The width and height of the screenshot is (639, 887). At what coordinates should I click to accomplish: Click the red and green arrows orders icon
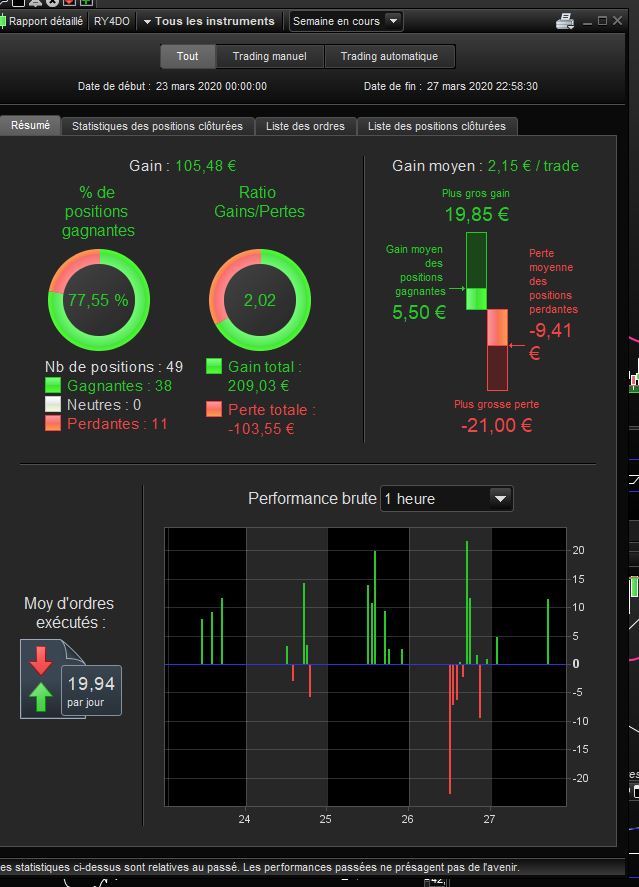41,679
